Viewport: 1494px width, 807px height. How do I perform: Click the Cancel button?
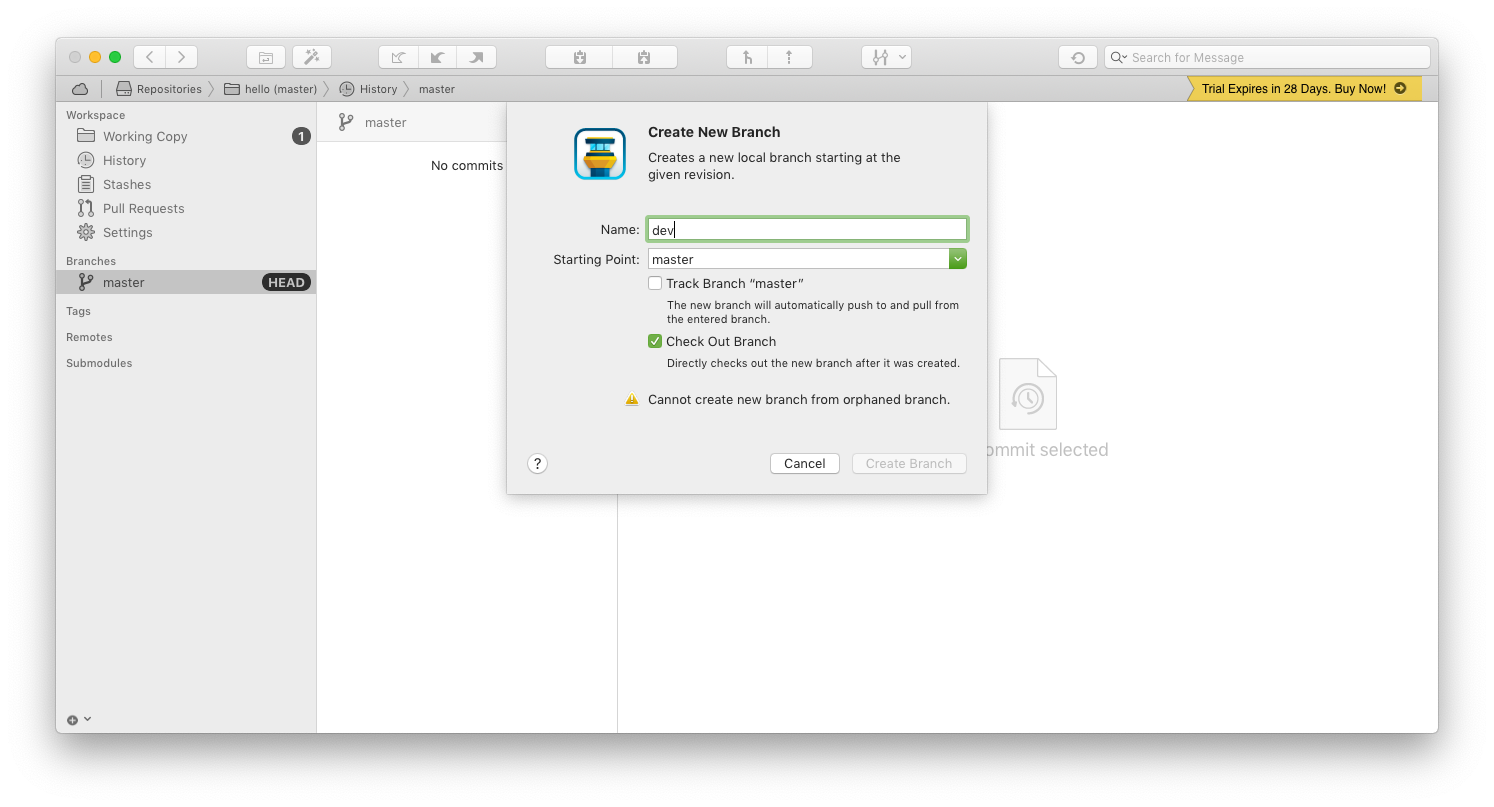(805, 463)
